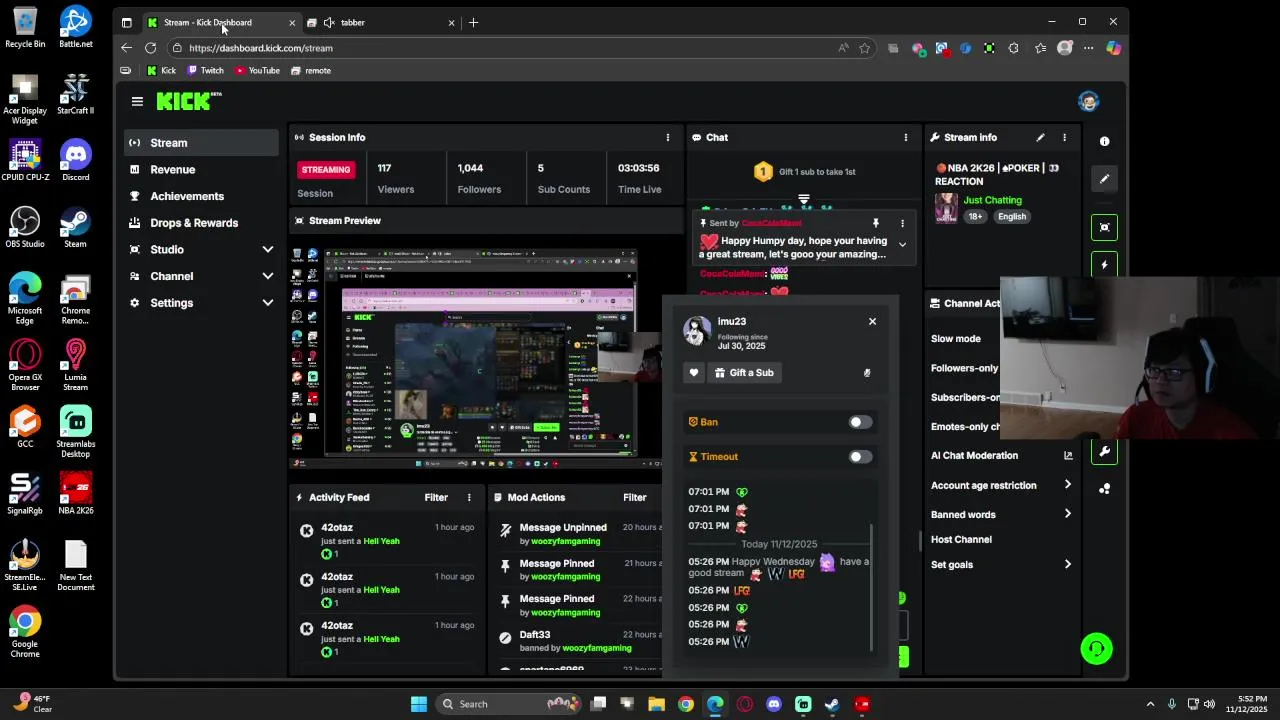
Task: Open the YouTube bookmark
Action: coord(258,71)
